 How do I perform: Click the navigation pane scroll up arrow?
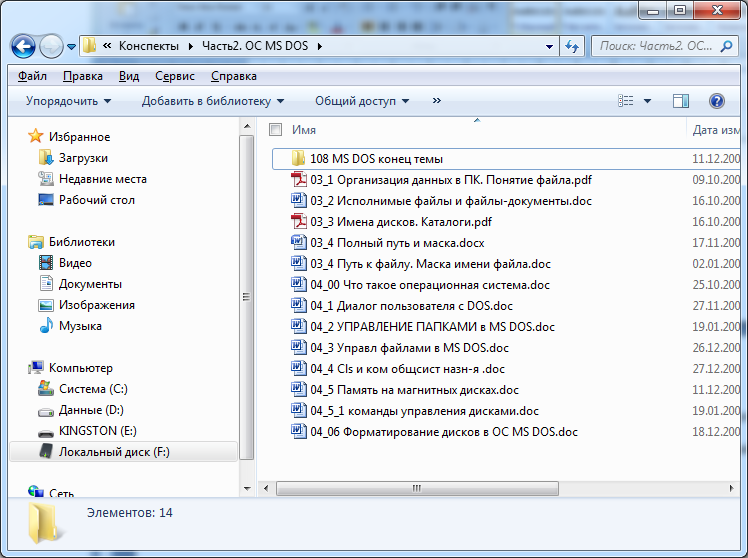pos(247,126)
